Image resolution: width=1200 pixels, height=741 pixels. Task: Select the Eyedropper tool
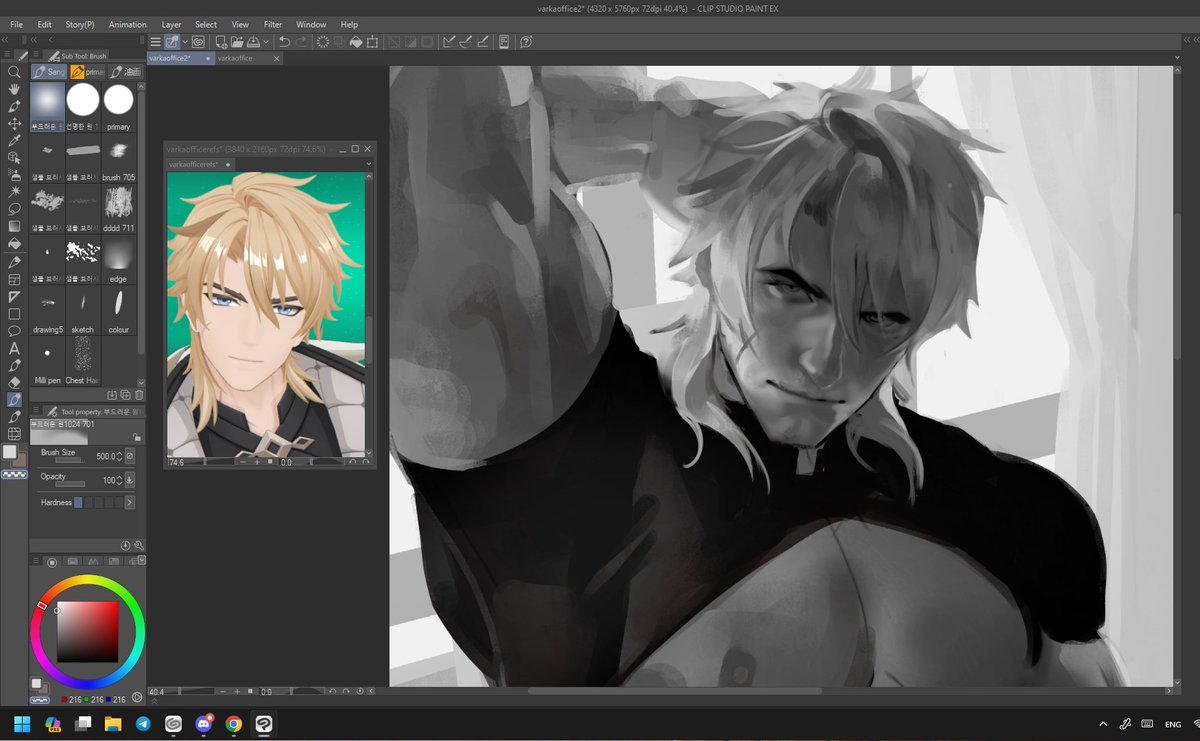tap(14, 140)
